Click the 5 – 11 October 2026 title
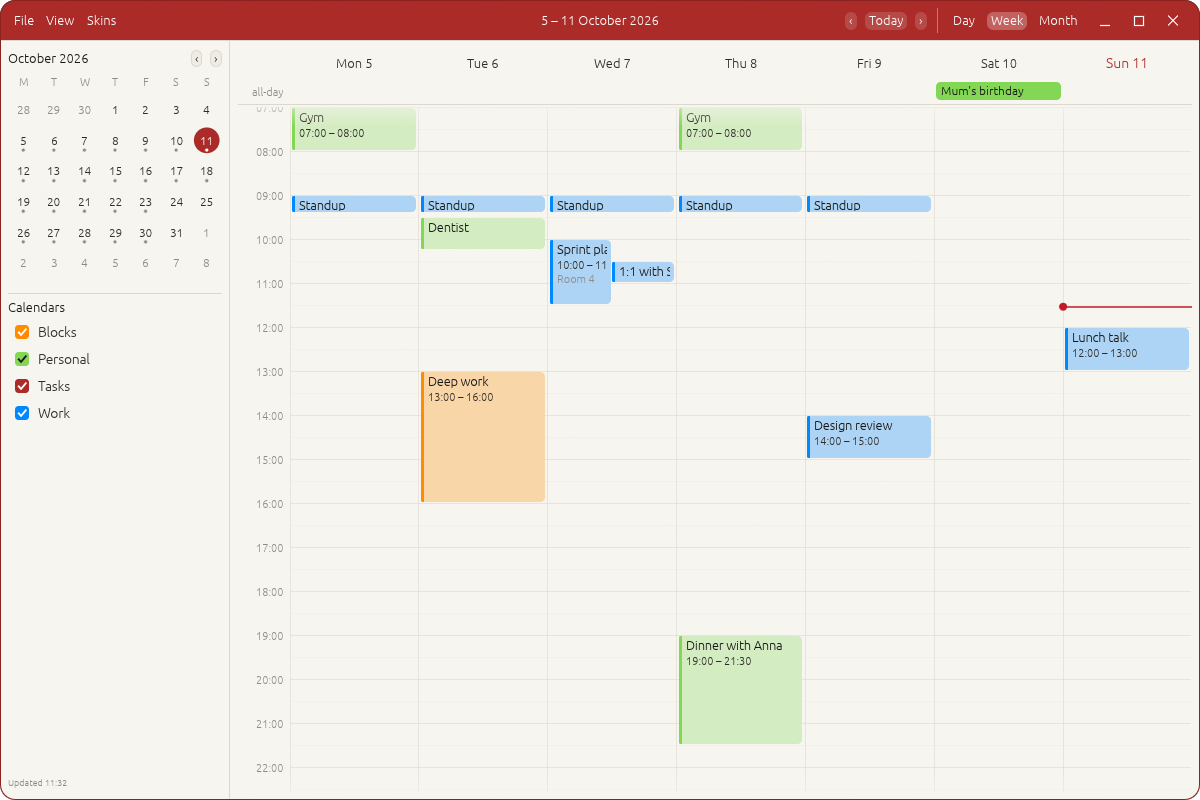1200x800 pixels. 600,21
